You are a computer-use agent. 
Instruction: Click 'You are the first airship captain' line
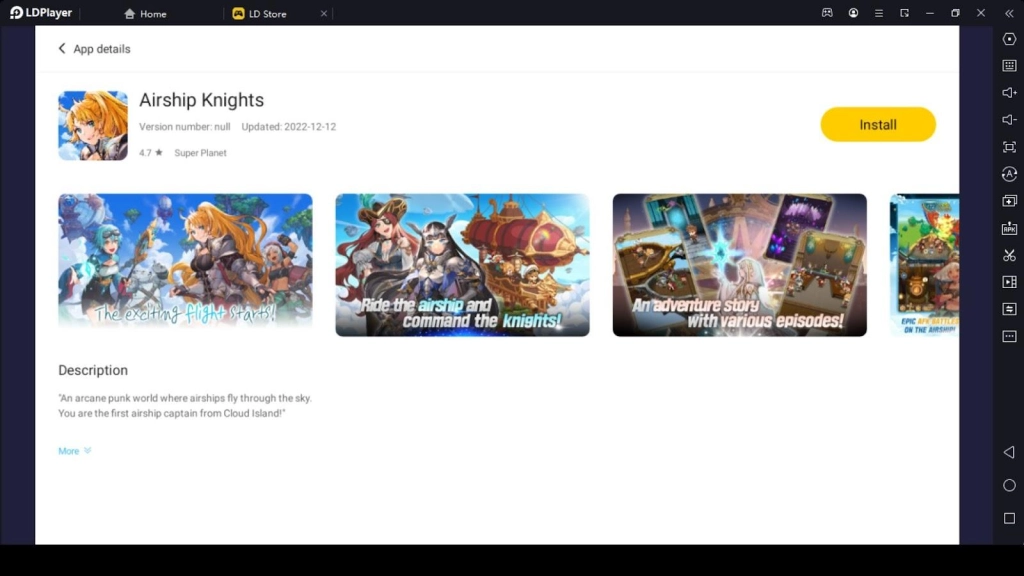pyautogui.click(x=172, y=413)
